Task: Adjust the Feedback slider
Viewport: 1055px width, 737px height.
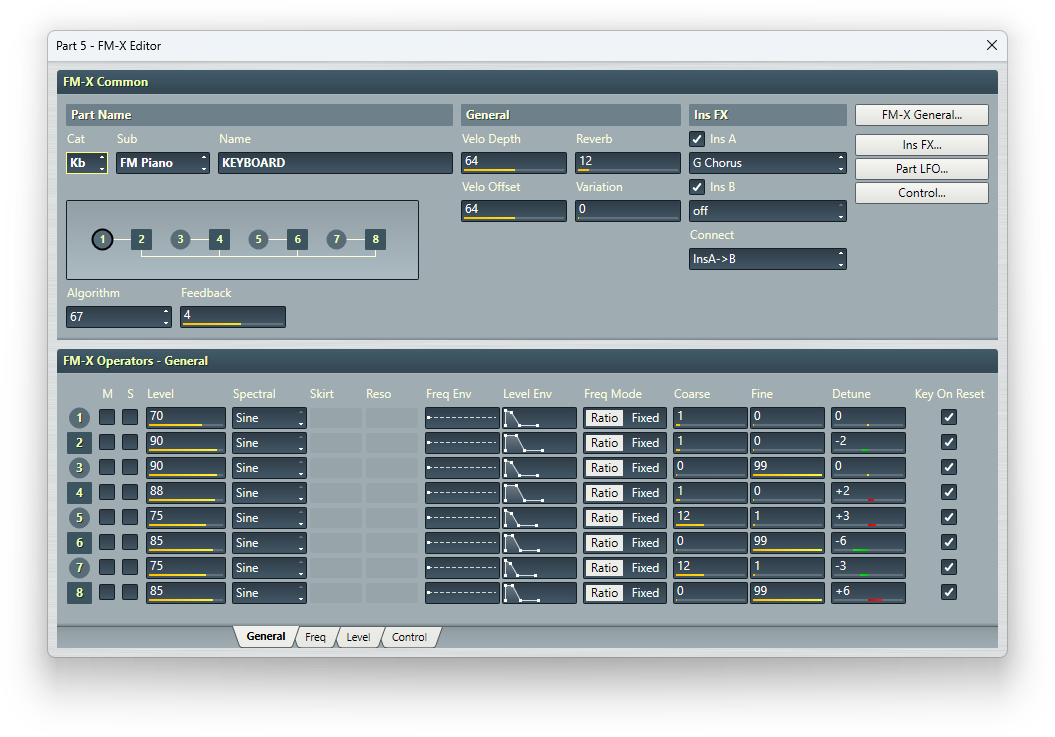Action: 232,317
